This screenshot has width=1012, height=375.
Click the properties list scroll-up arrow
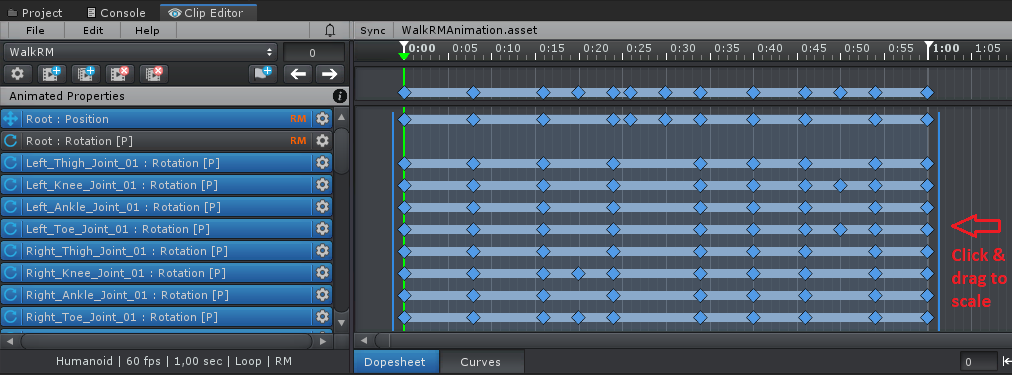pos(341,118)
